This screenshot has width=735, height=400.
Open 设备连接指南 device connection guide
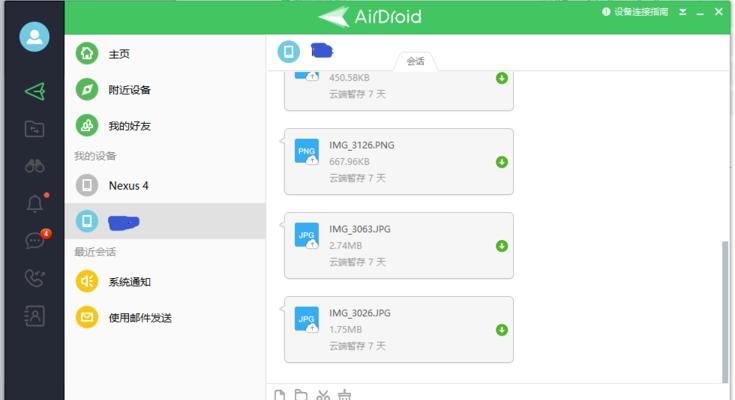635,12
